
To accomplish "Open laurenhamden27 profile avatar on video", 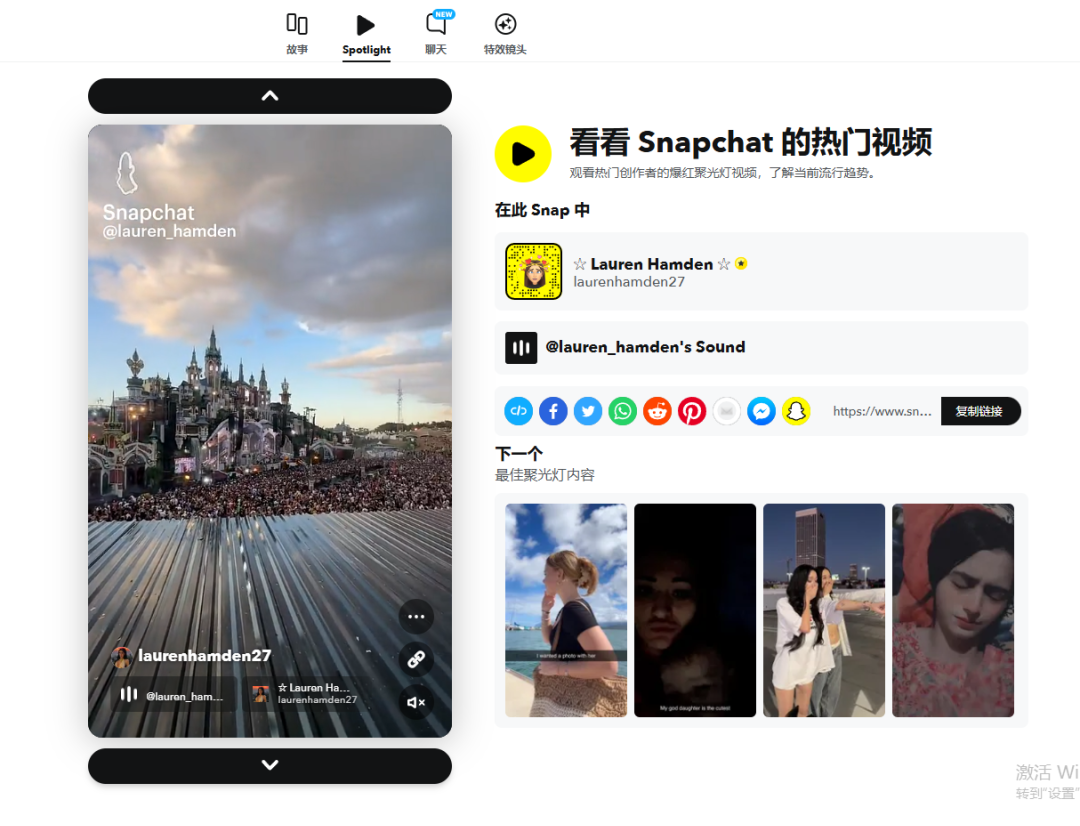I will click(122, 657).
